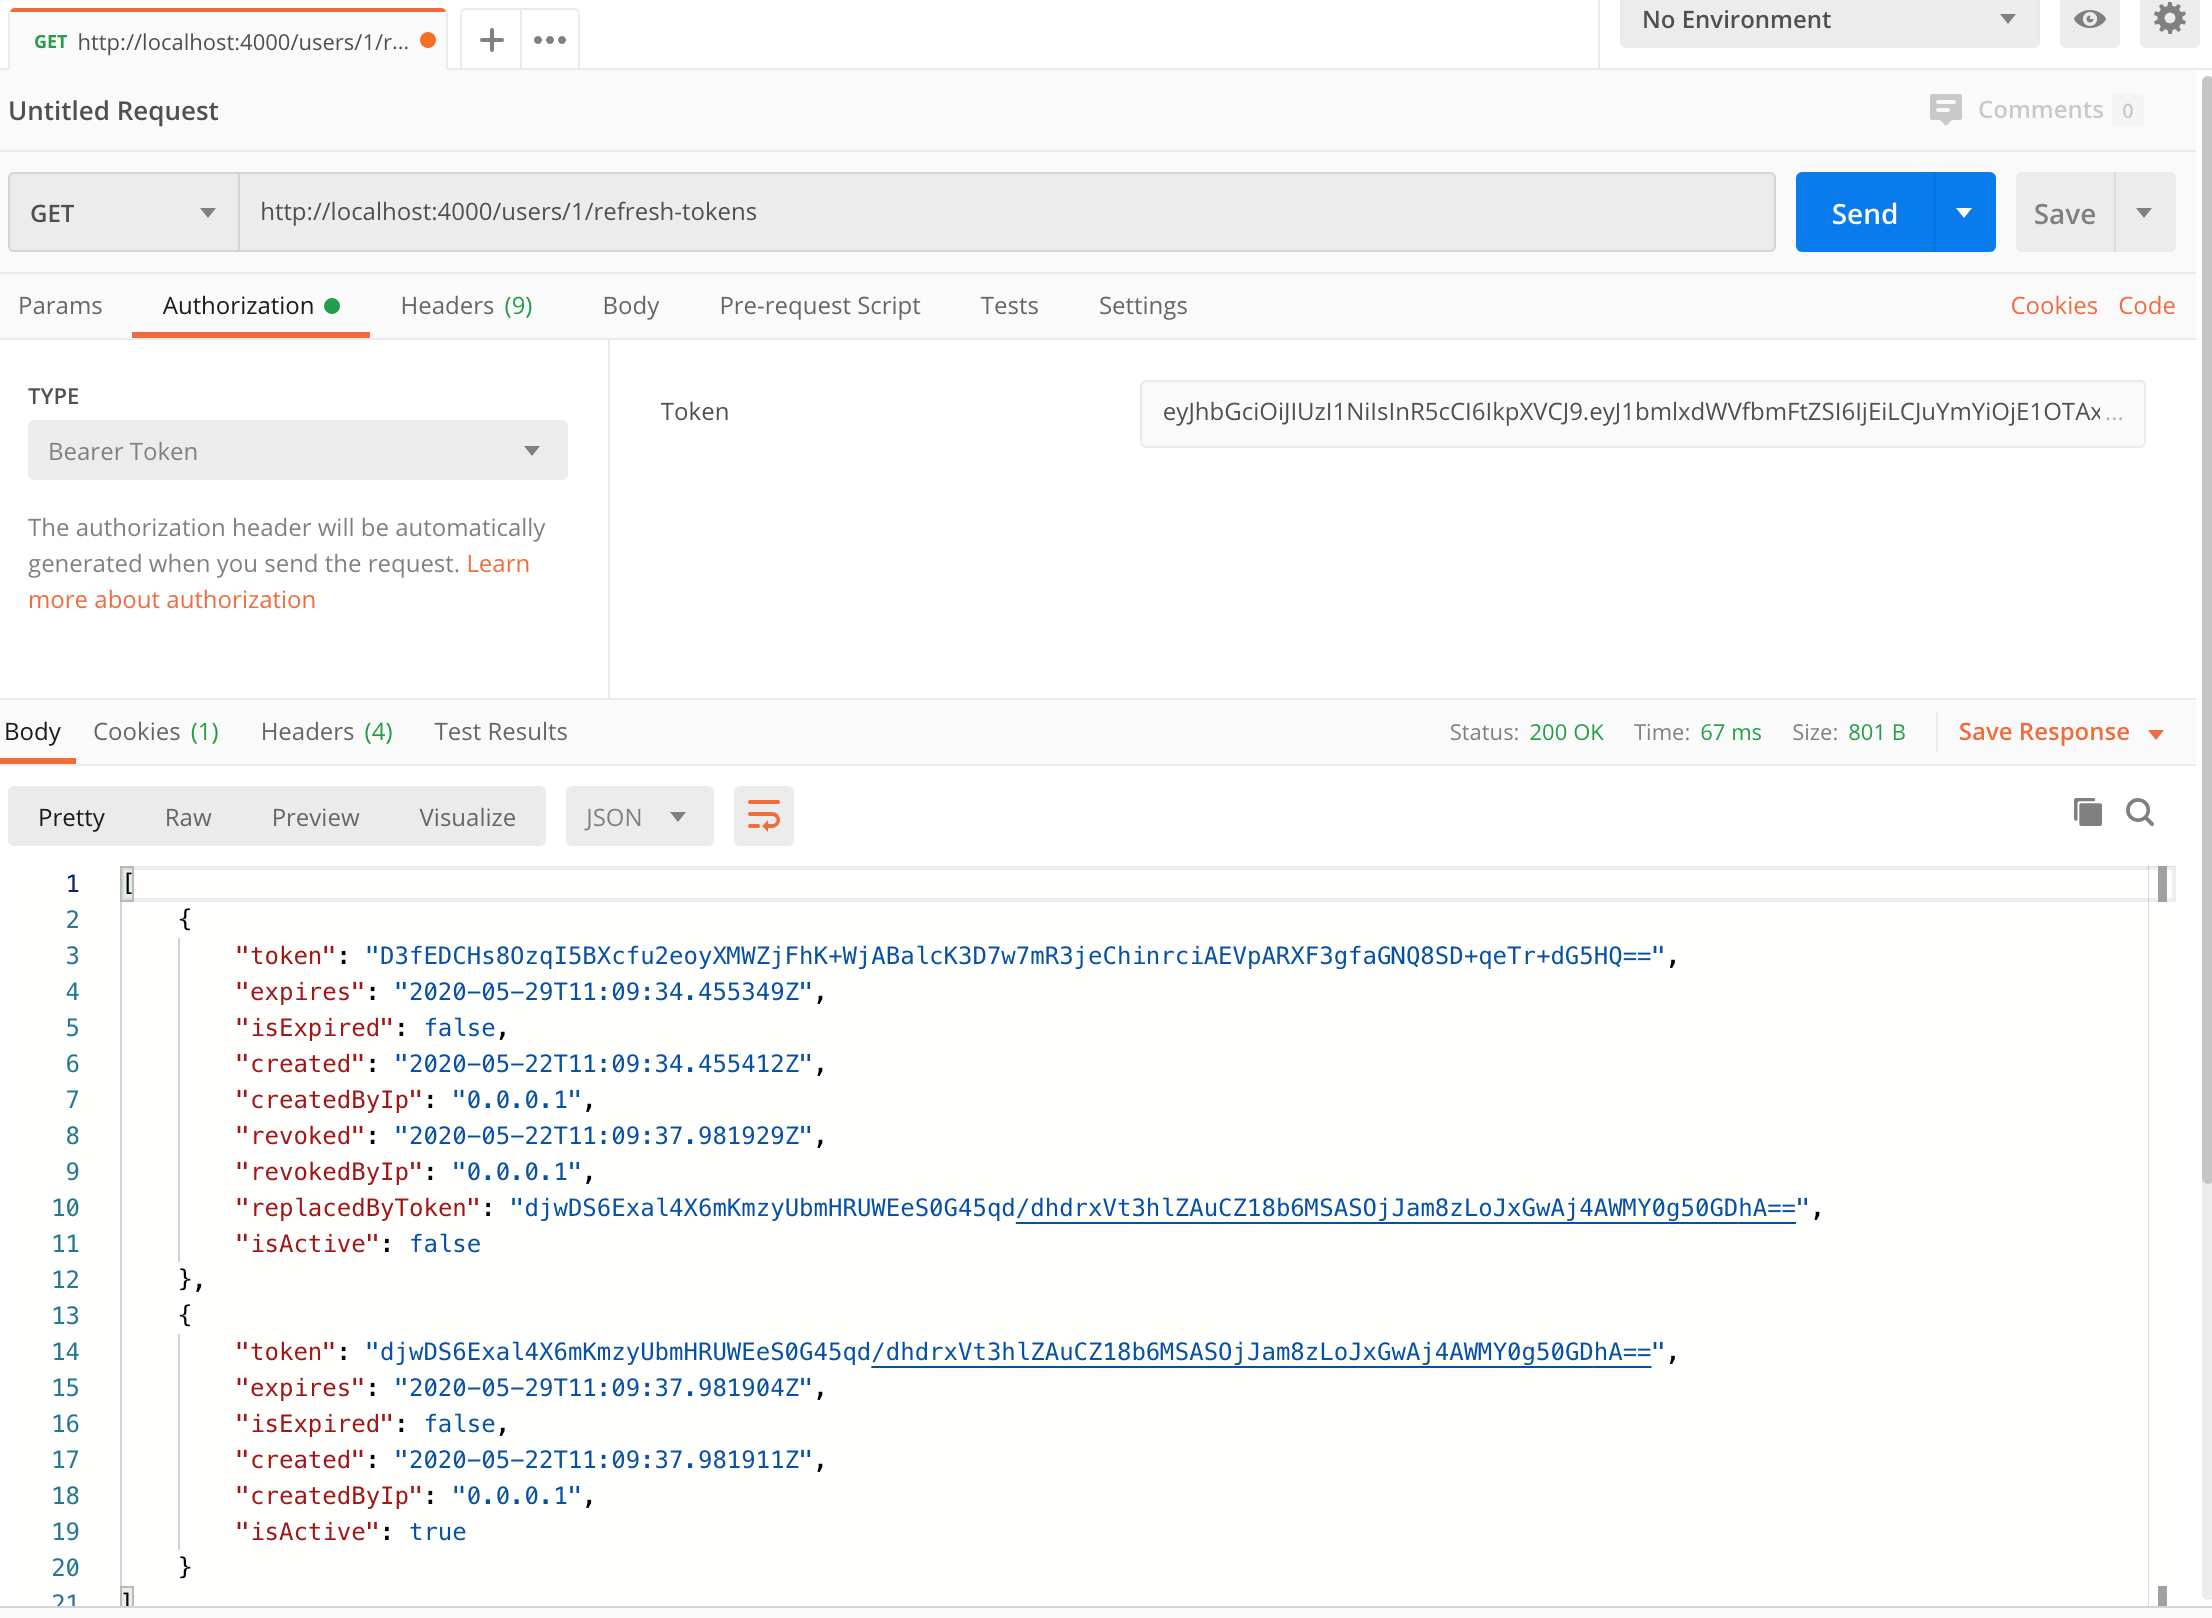
Task: Toggle line wrapping in the response viewer
Action: [763, 816]
